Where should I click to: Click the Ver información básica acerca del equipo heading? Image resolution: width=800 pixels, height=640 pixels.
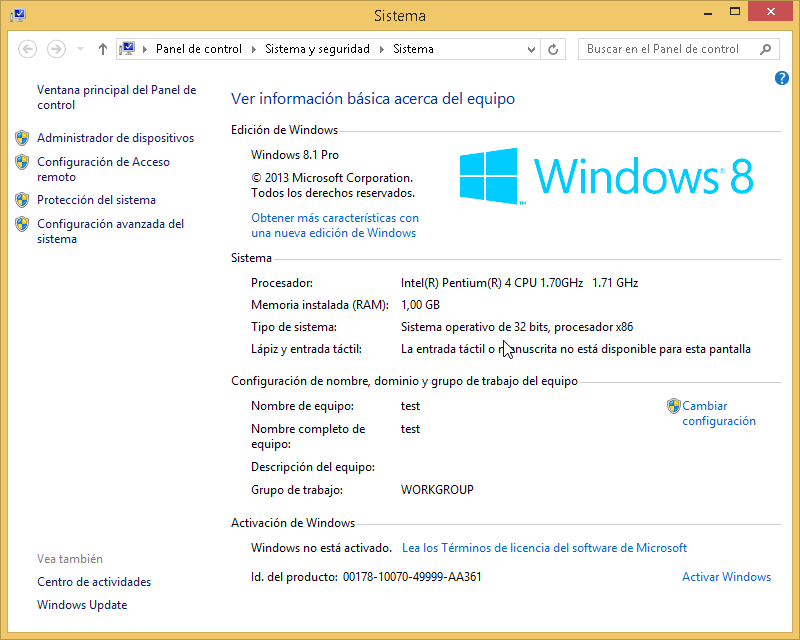(x=373, y=99)
